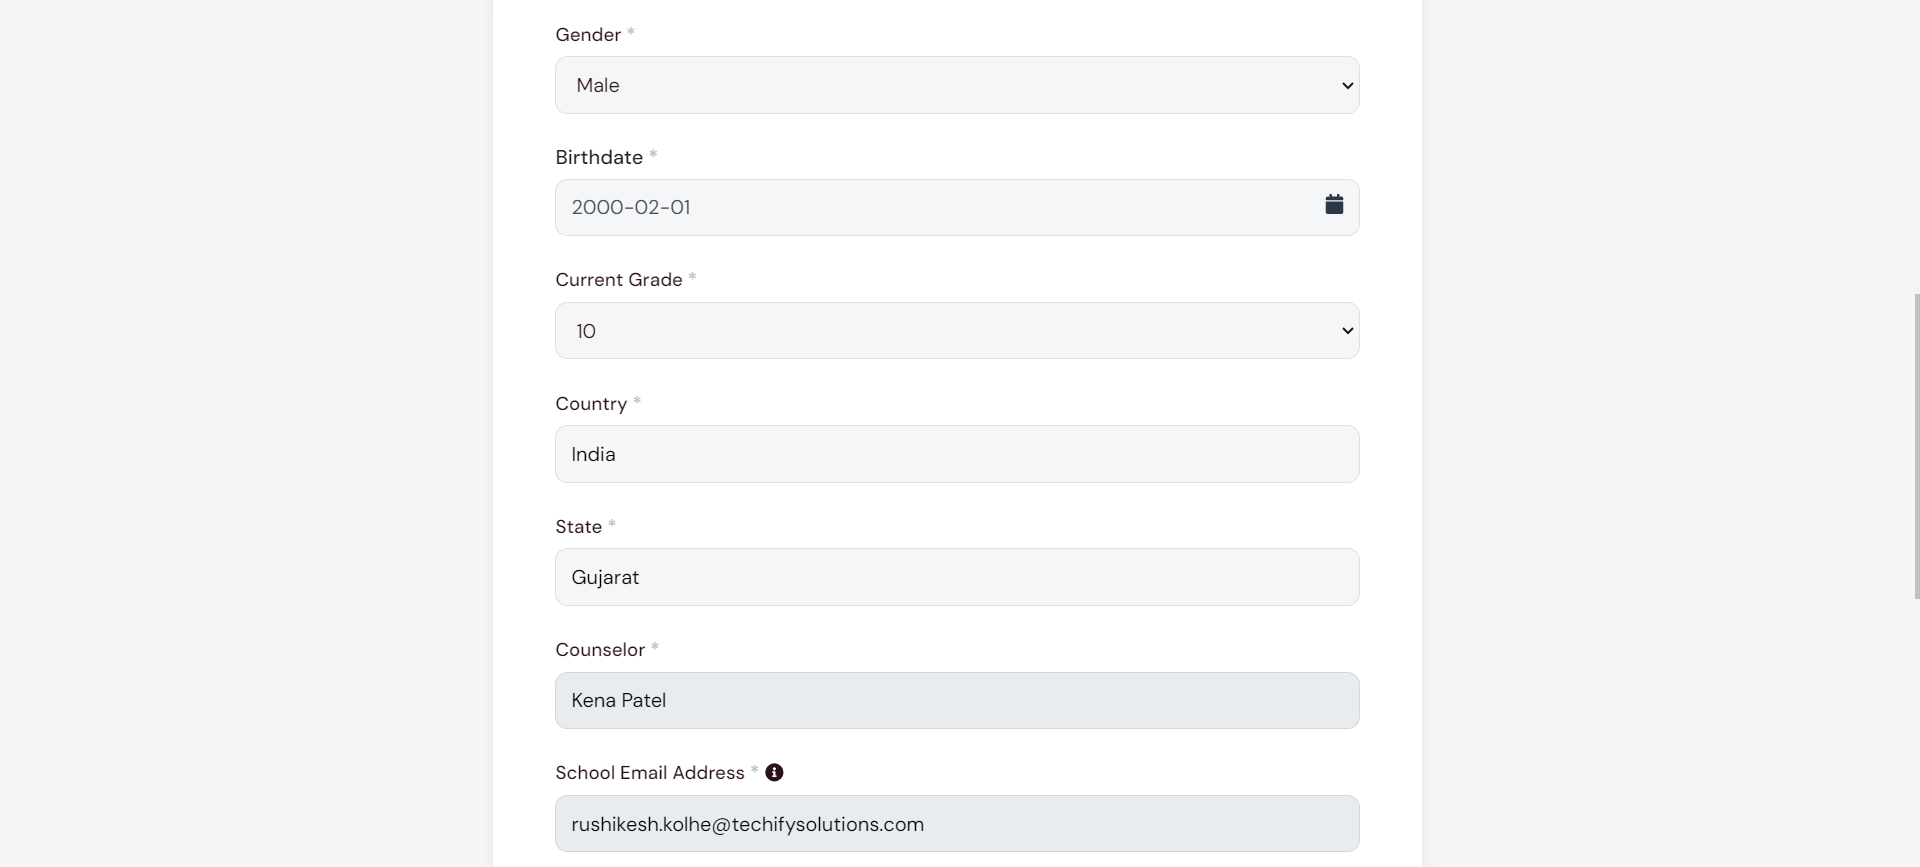Open the birthdate calendar picker icon
The image size is (1920, 867).
(x=1334, y=204)
